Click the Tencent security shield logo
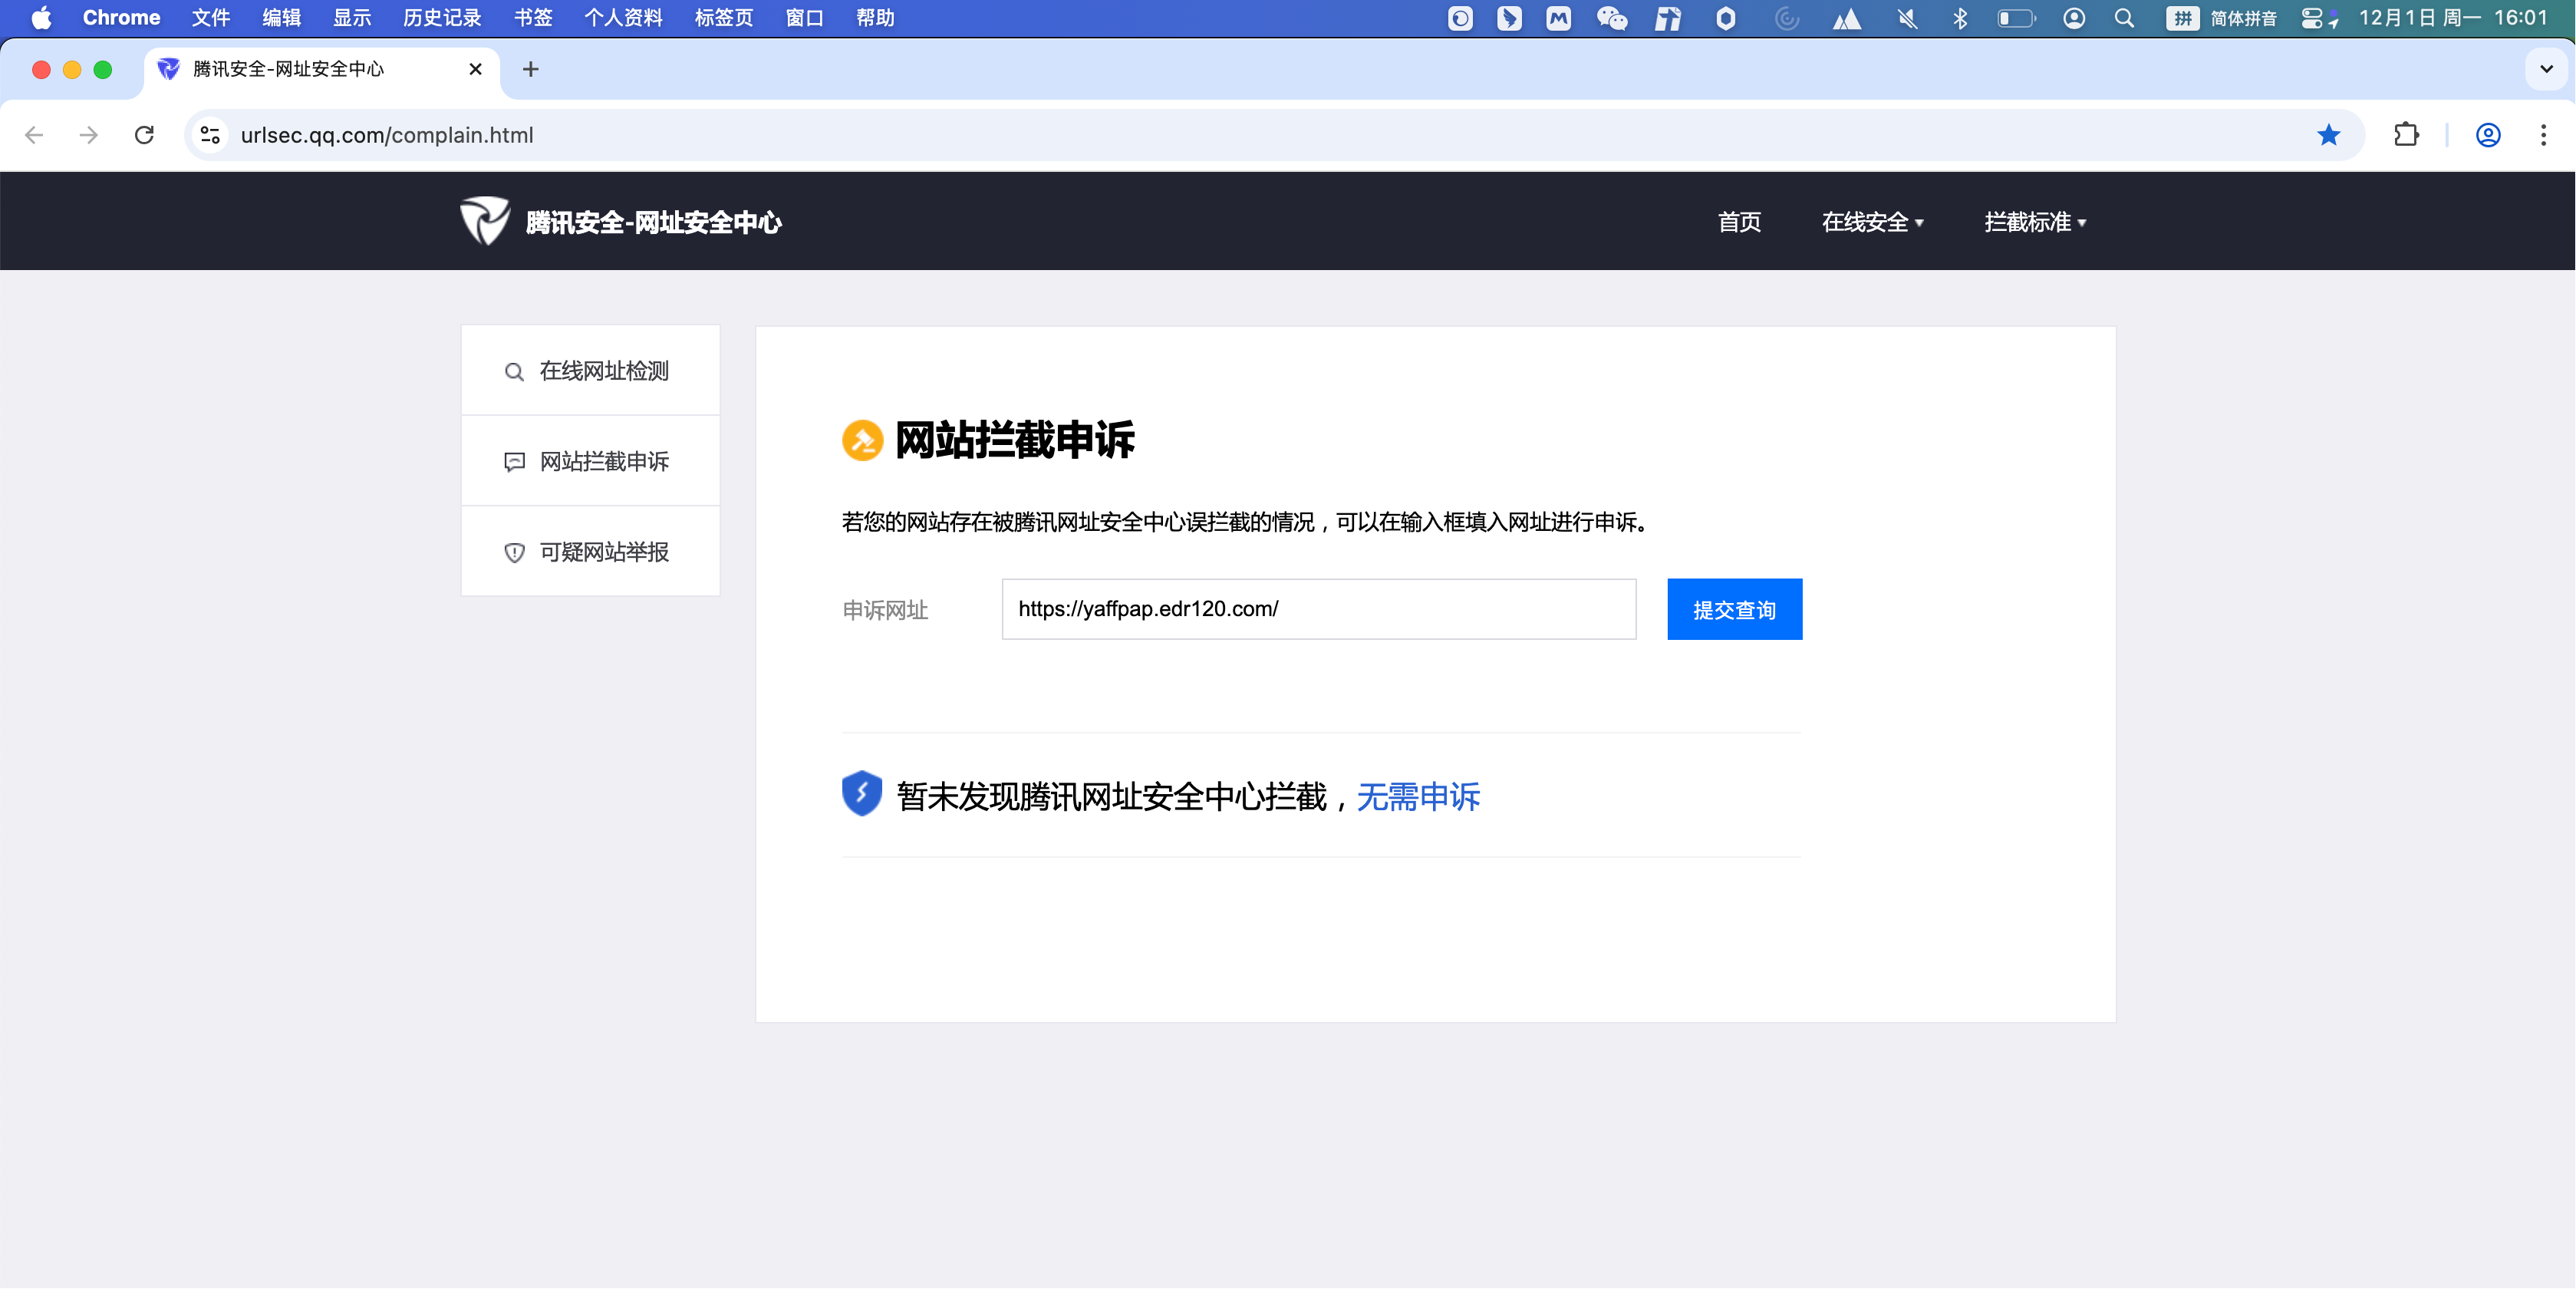Screen dimensions: 2576x1289 pos(485,221)
